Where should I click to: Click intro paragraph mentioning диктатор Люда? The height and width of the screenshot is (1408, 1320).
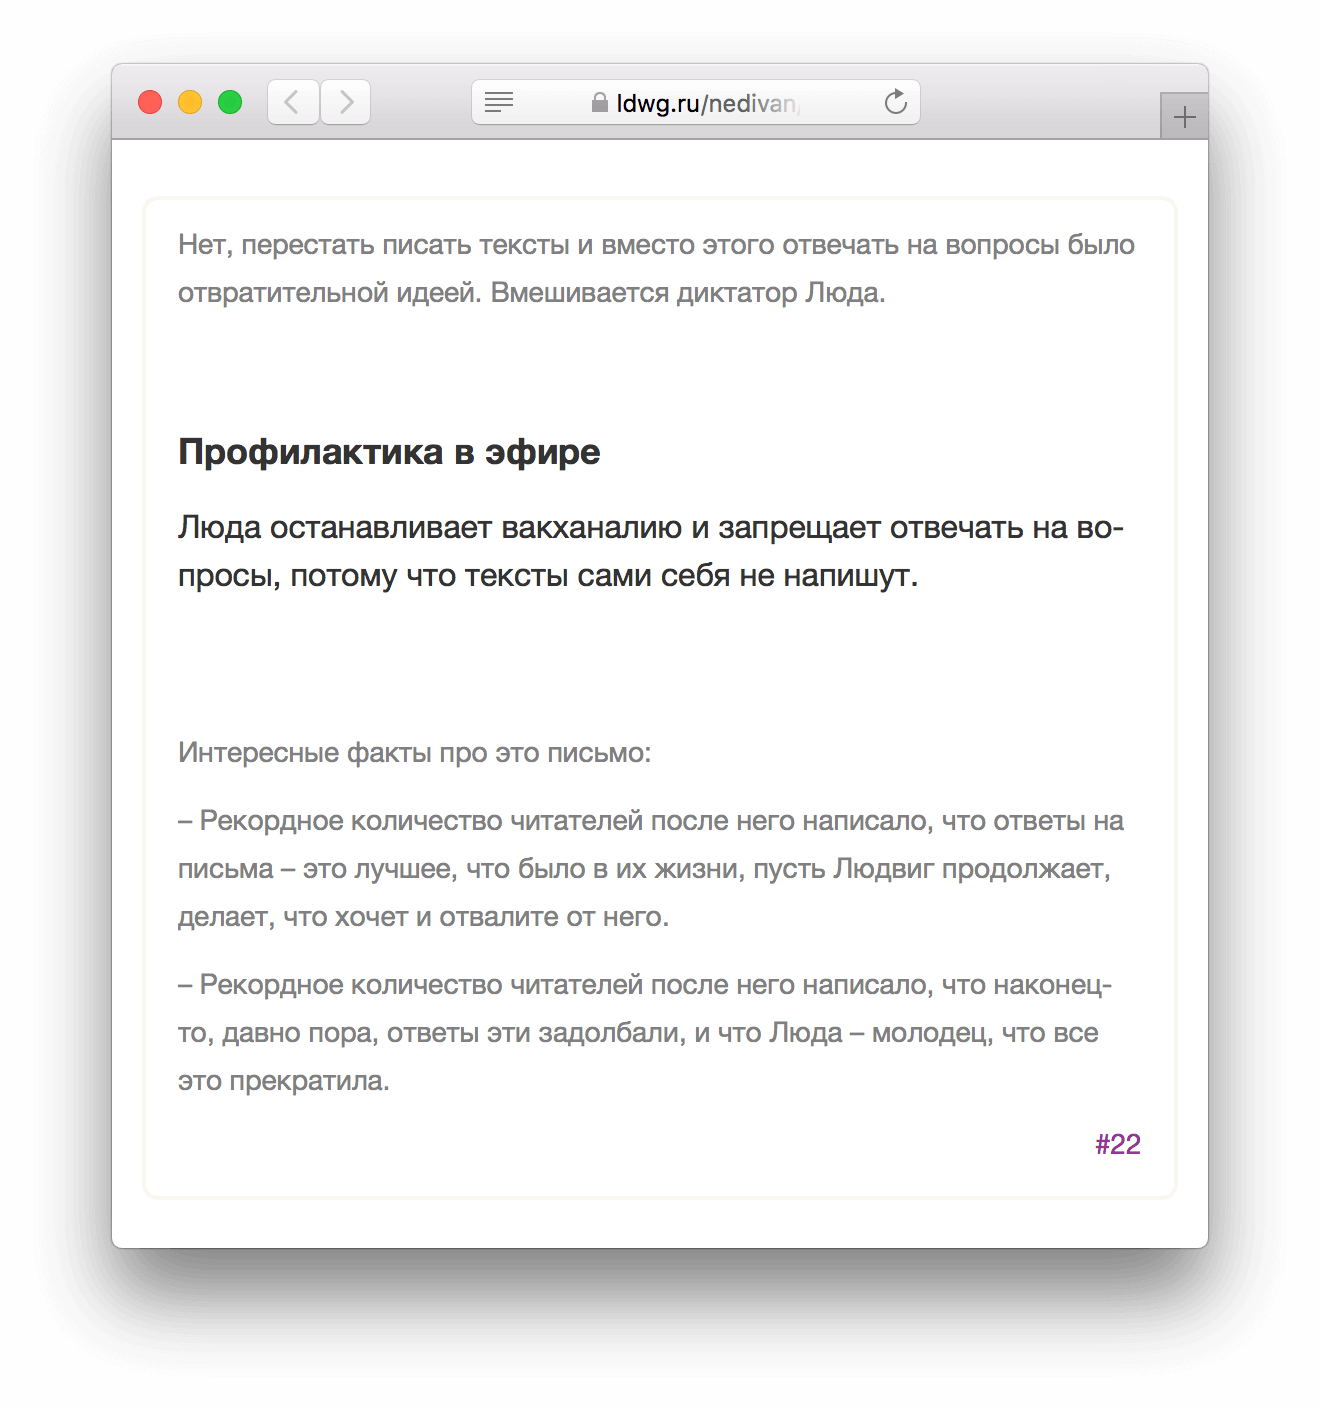coord(656,269)
